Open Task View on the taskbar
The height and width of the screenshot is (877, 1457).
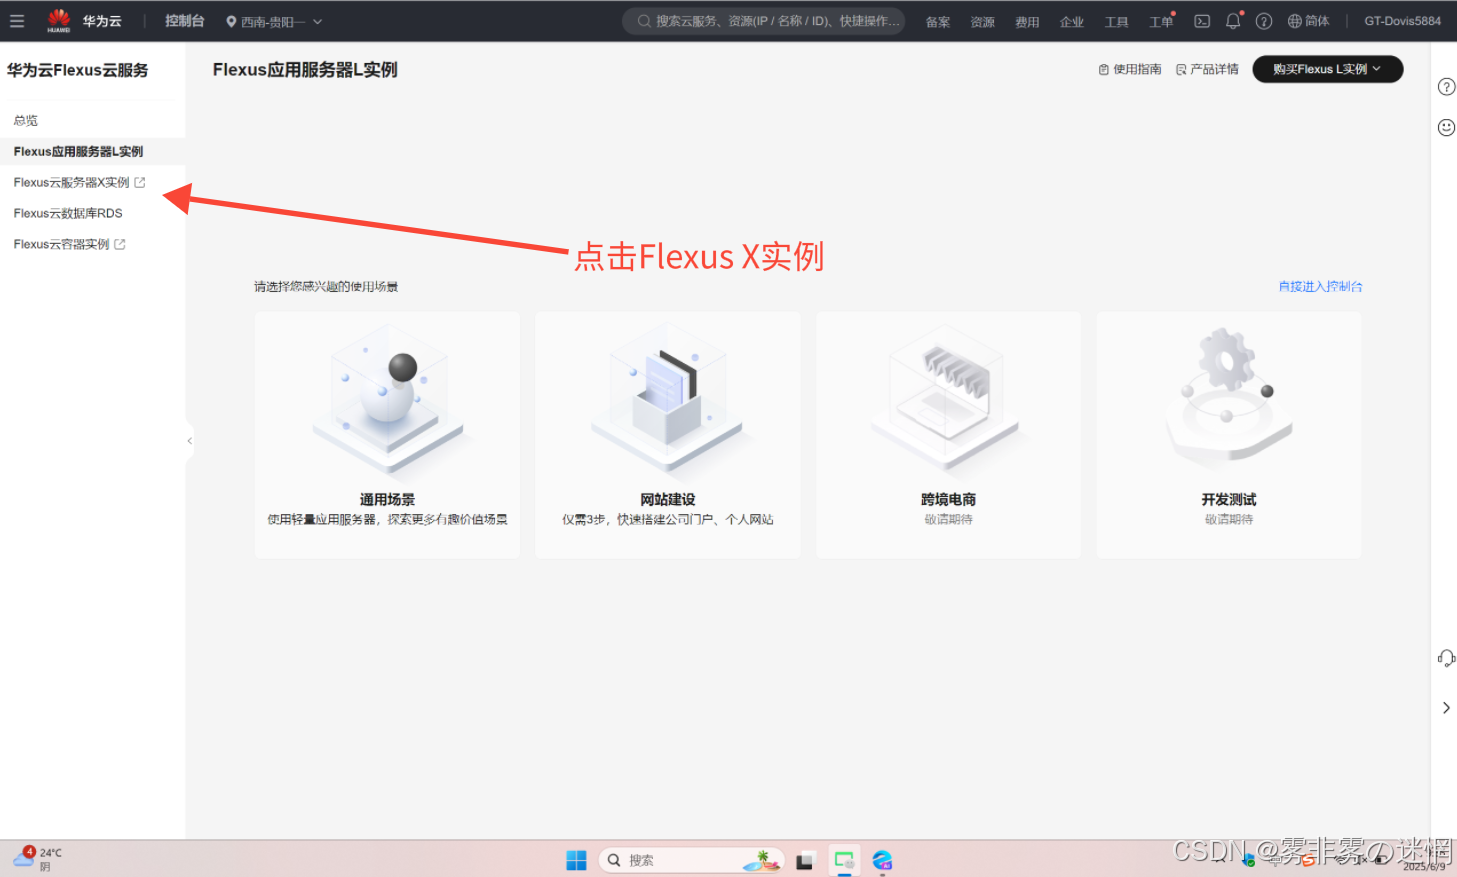[805, 861]
